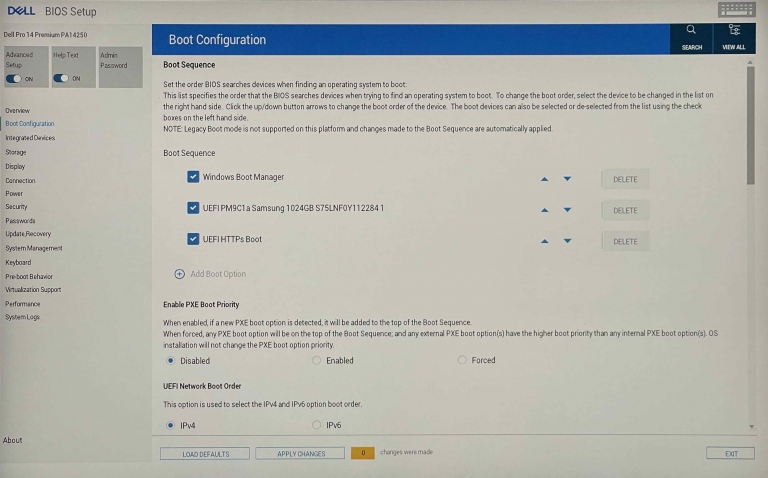Open System Management section
The image size is (768, 478).
(x=34, y=248)
